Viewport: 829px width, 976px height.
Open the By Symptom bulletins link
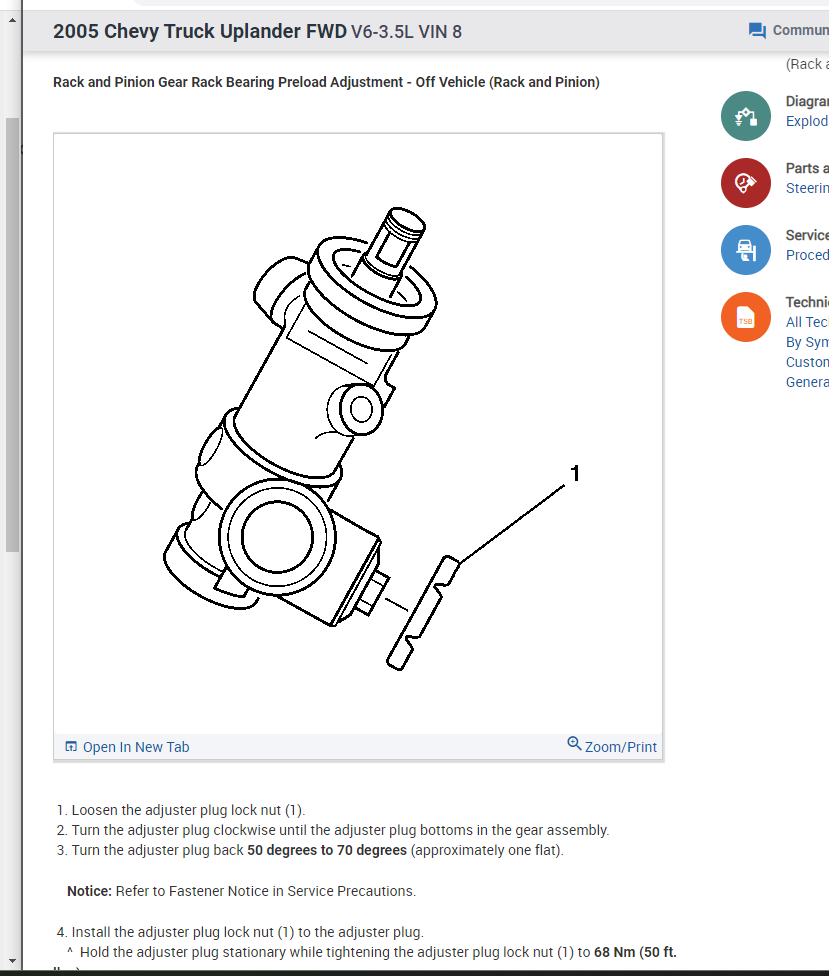pyautogui.click(x=807, y=342)
